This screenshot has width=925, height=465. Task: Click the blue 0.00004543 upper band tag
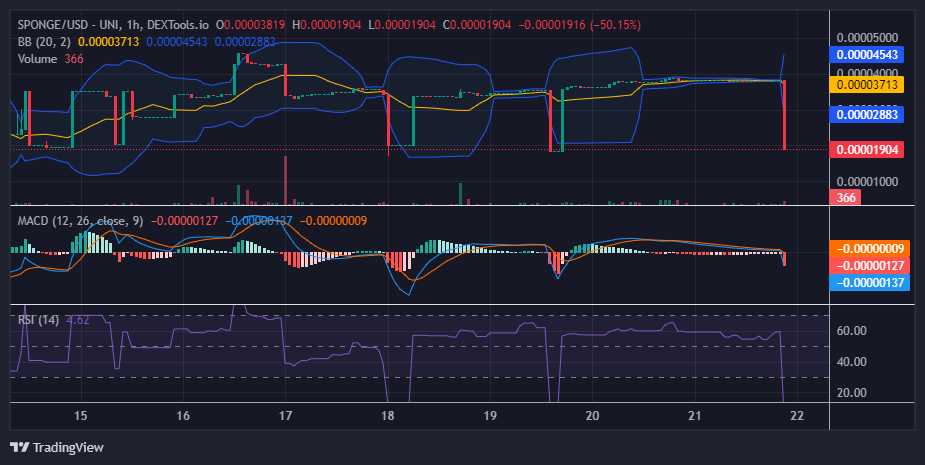(867, 55)
